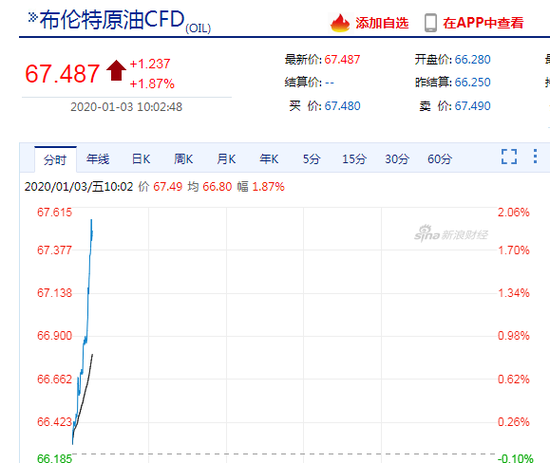
Task: Click 结算价 dash value
Action: (x=329, y=83)
